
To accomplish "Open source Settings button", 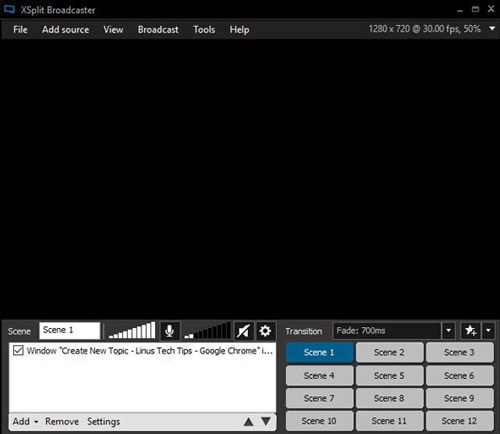I will pyautogui.click(x=104, y=422).
